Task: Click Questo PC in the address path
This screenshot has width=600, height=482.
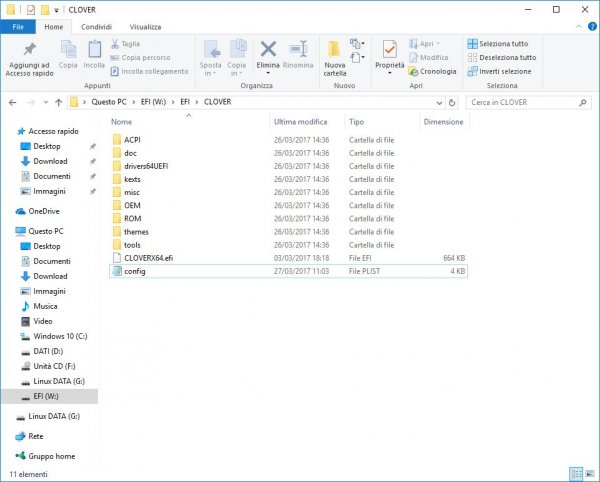Action: [109, 102]
